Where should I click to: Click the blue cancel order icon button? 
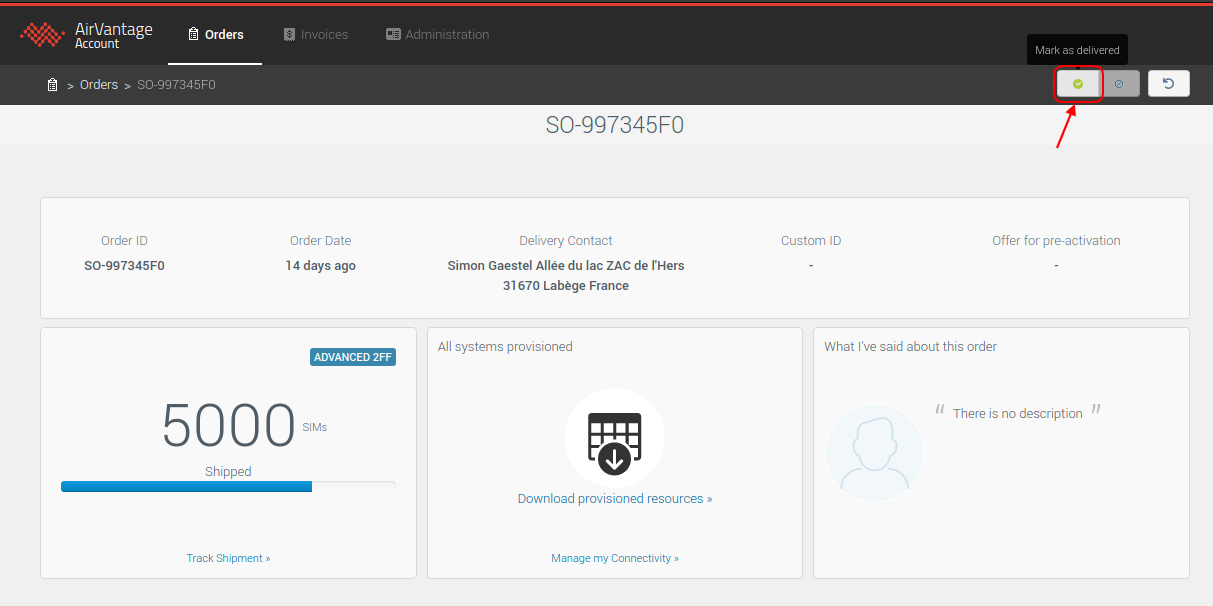[x=1119, y=84]
